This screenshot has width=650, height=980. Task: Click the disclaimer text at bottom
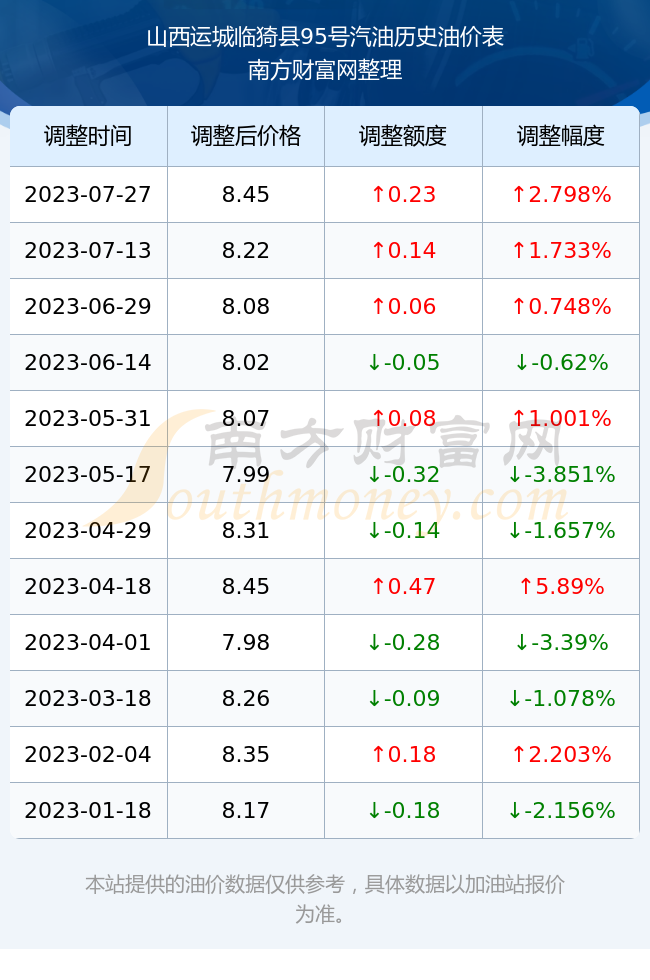[x=325, y=899]
